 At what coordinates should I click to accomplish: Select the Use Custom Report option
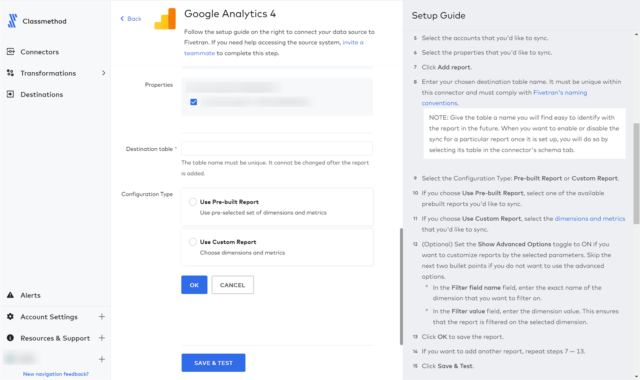[193, 242]
